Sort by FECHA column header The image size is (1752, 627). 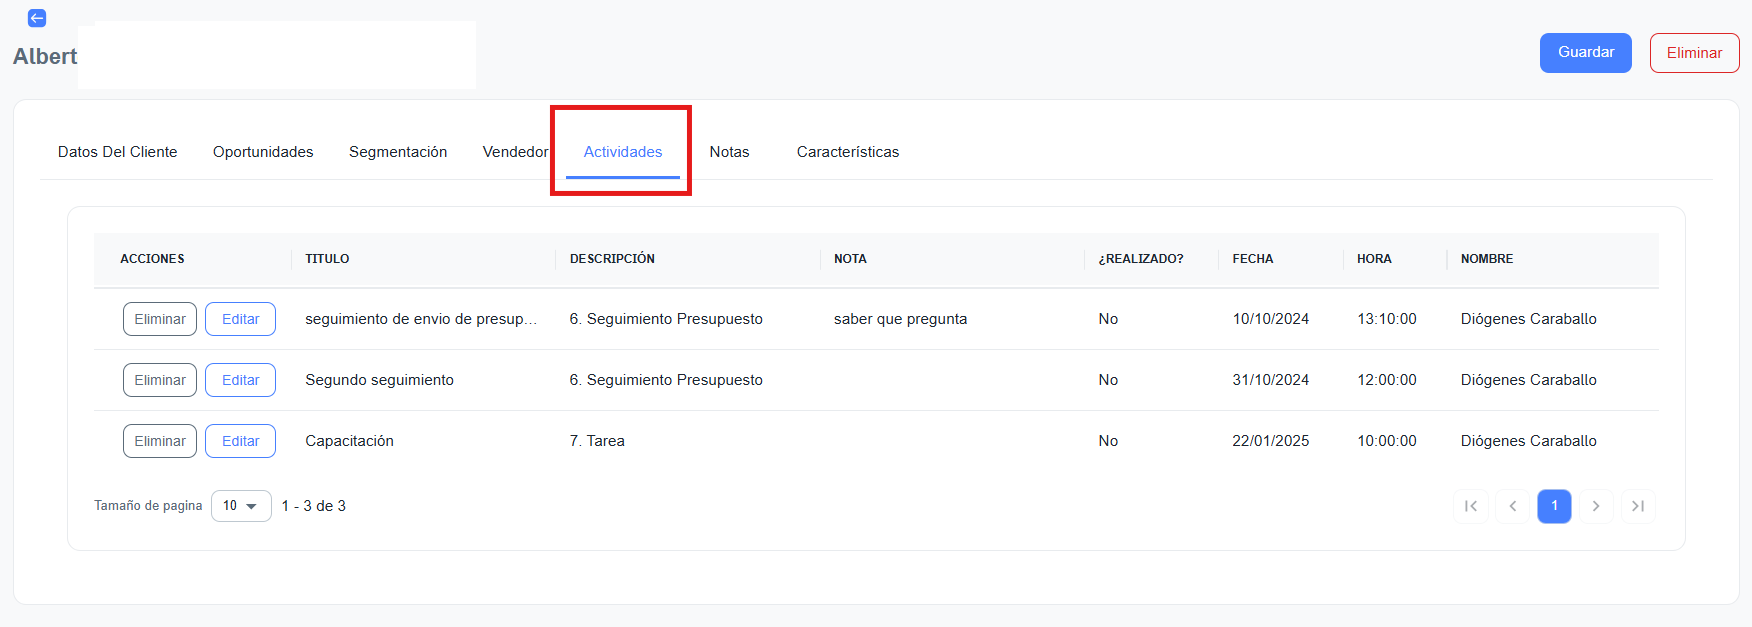pos(1253,259)
